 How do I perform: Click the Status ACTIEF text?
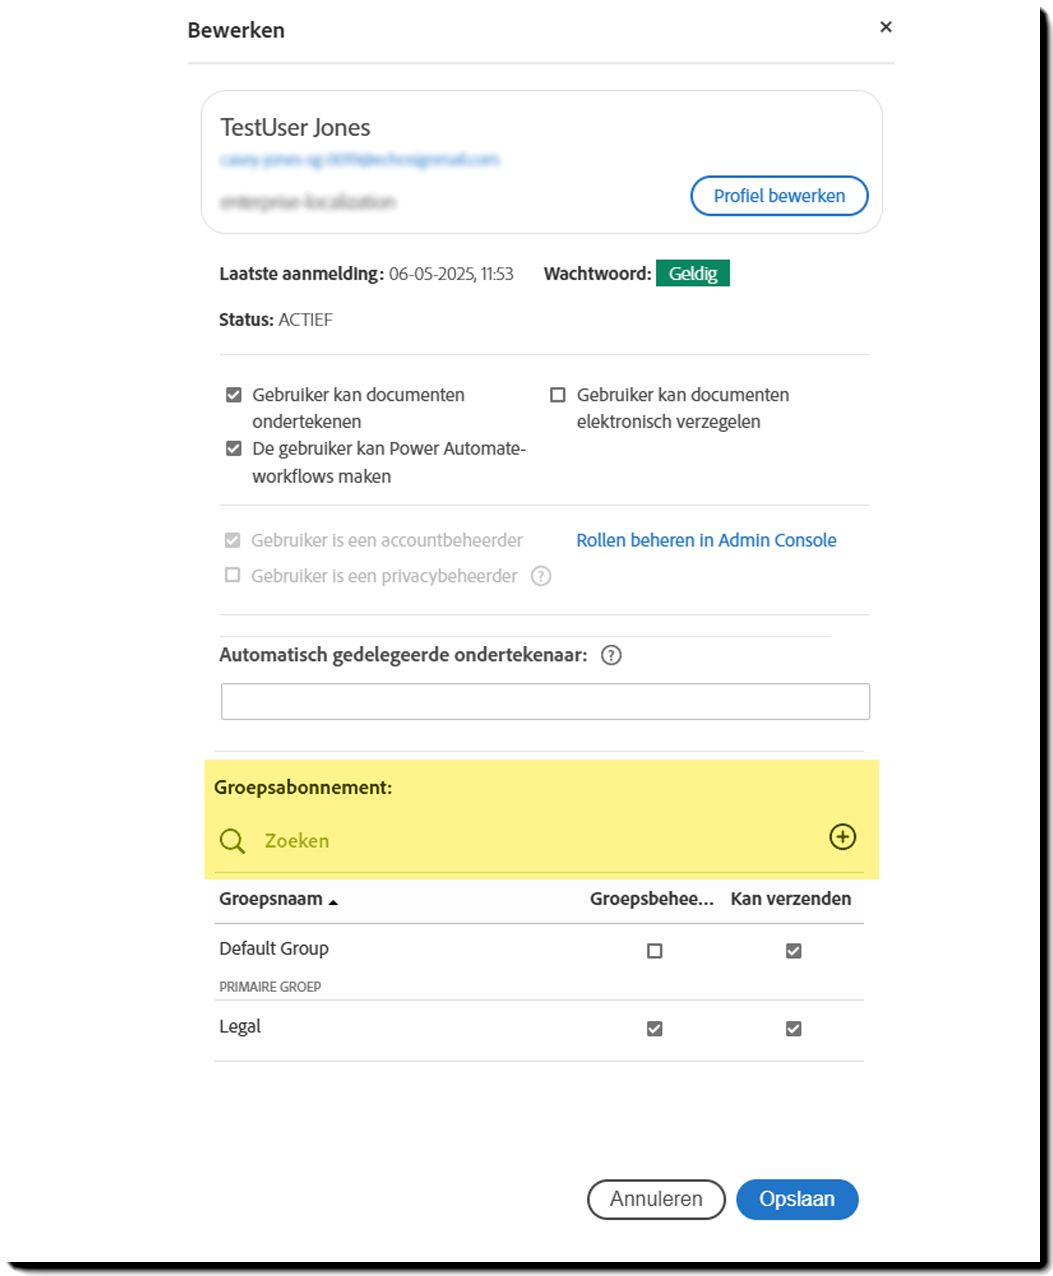[x=276, y=320]
